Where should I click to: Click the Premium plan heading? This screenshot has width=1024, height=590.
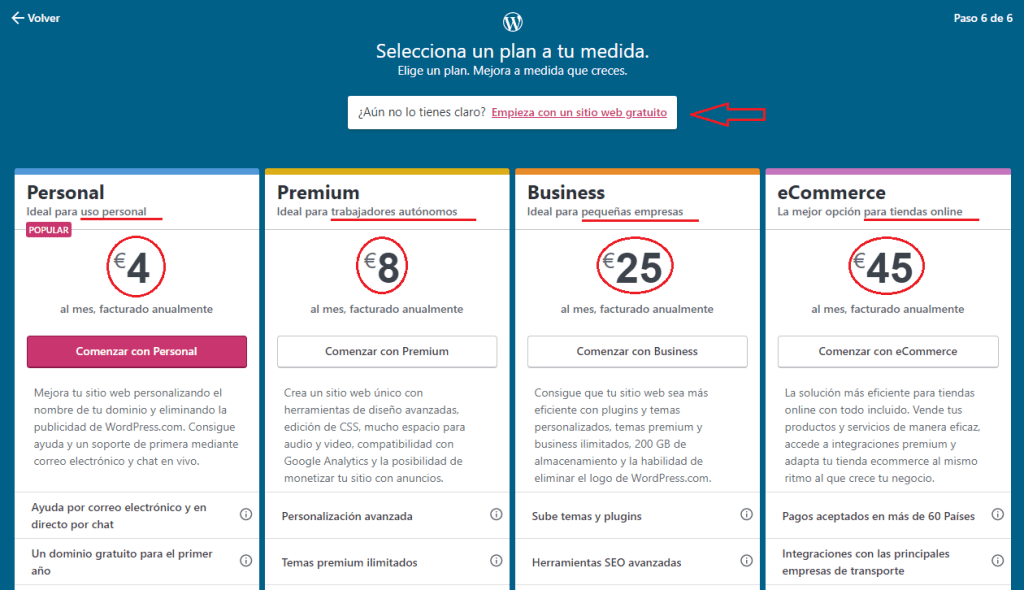318,192
